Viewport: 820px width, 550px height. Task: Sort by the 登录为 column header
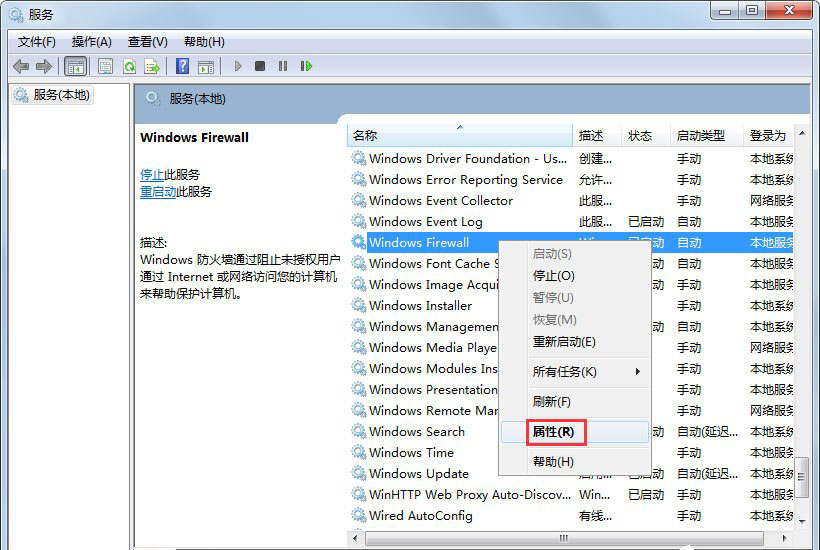pos(768,135)
